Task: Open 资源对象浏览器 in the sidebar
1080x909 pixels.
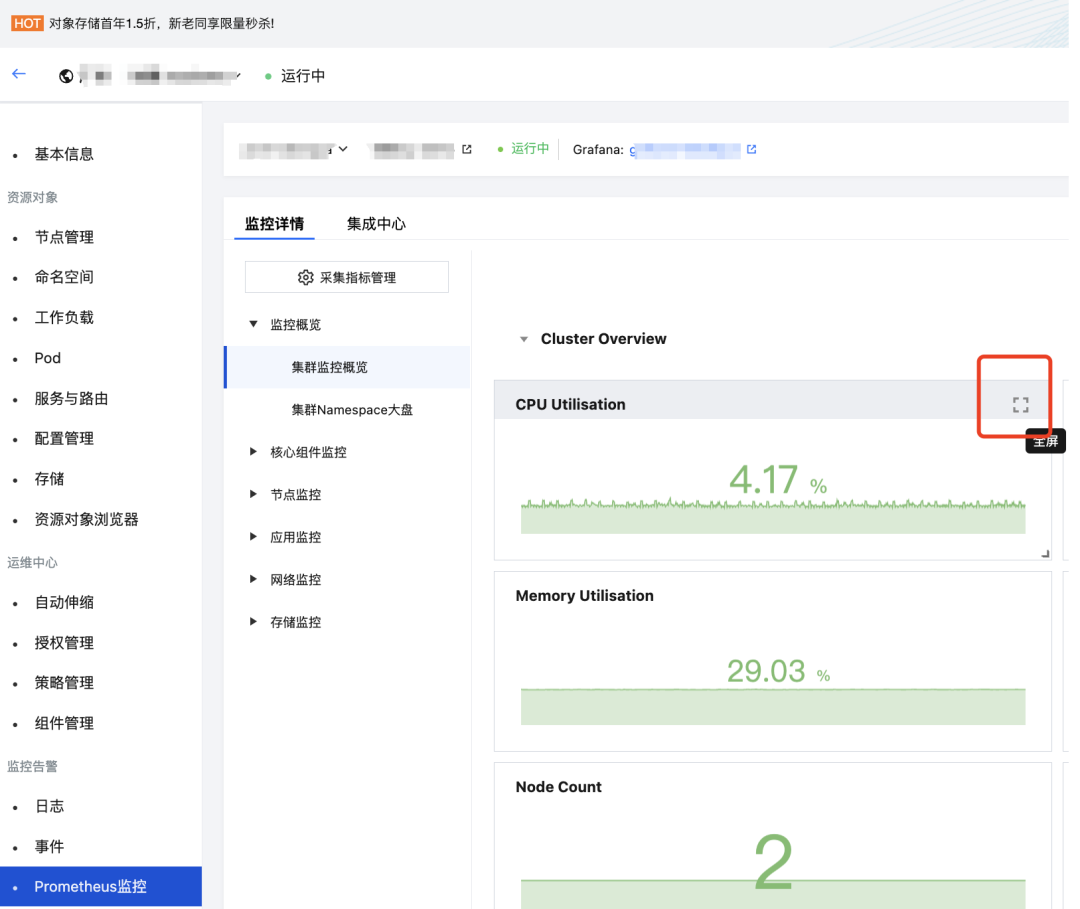Action: (x=87, y=520)
